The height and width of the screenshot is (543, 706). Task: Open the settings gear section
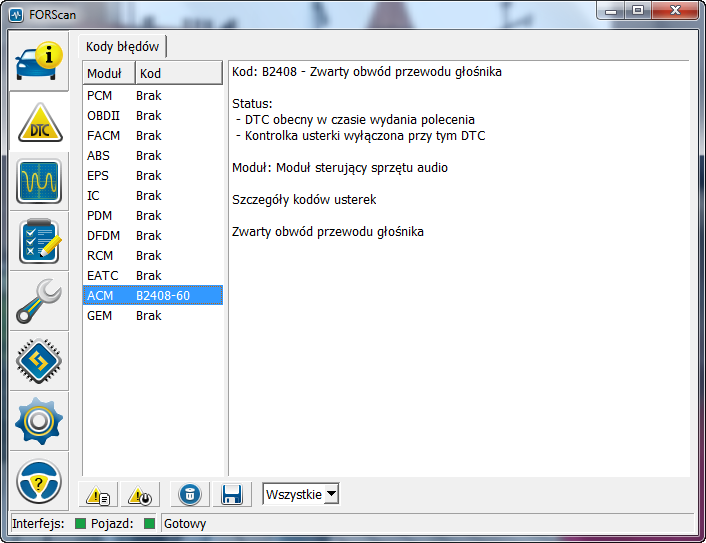pos(39,421)
